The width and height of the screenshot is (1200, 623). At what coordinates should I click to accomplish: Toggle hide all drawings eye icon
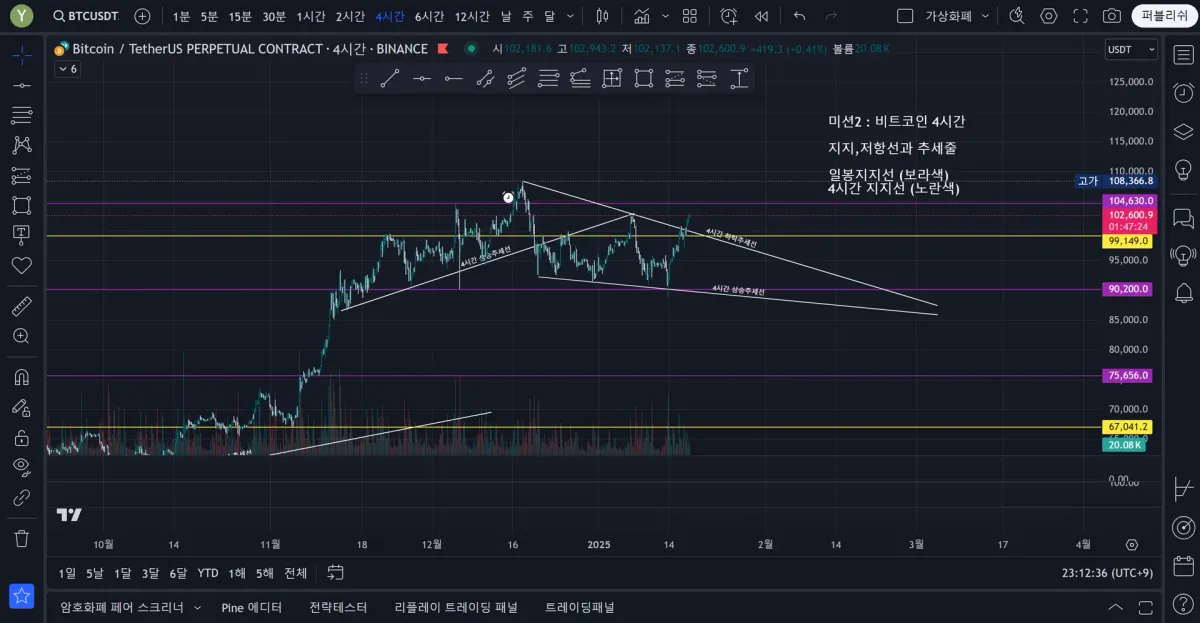[x=21, y=465]
